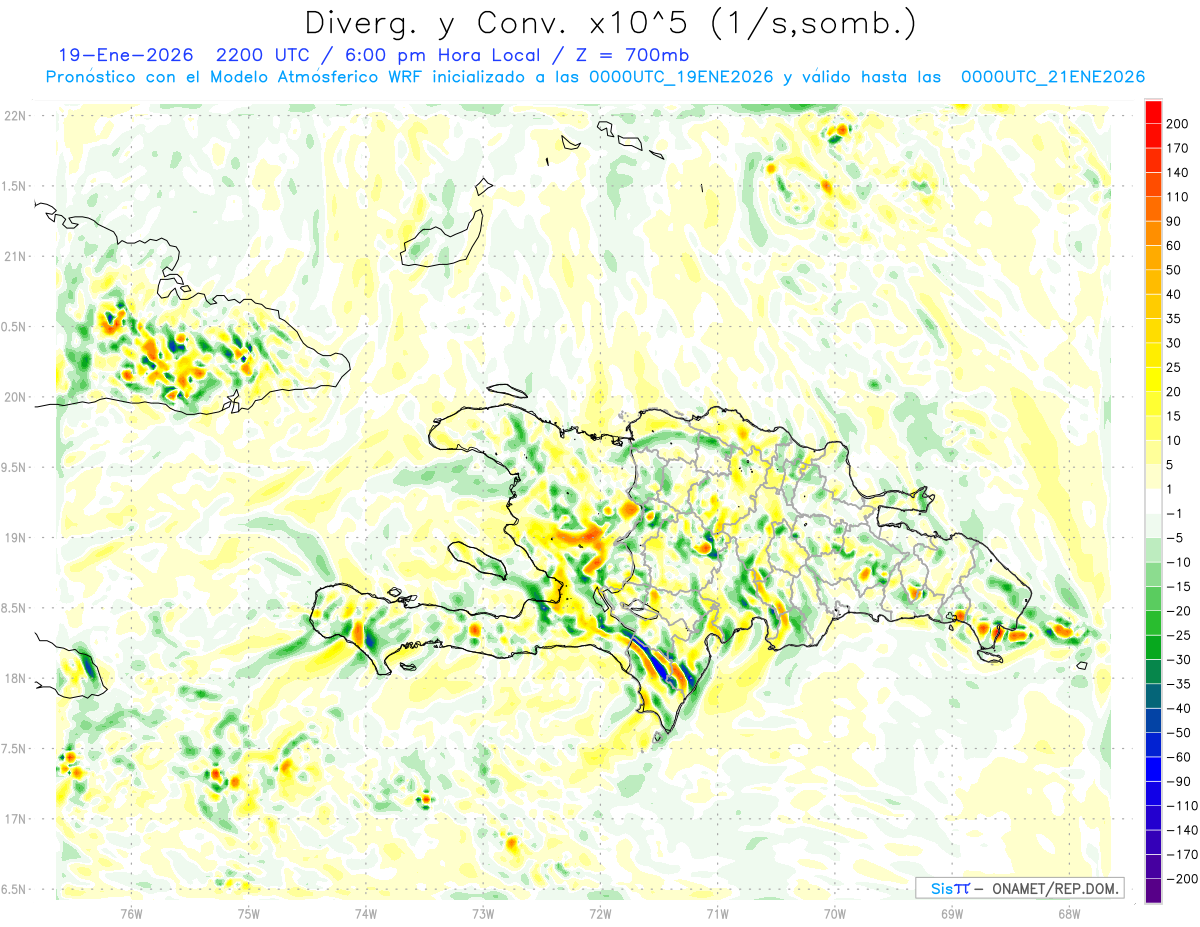
Task: Click the '1.5N' latitude label
Action: [x=15, y=186]
